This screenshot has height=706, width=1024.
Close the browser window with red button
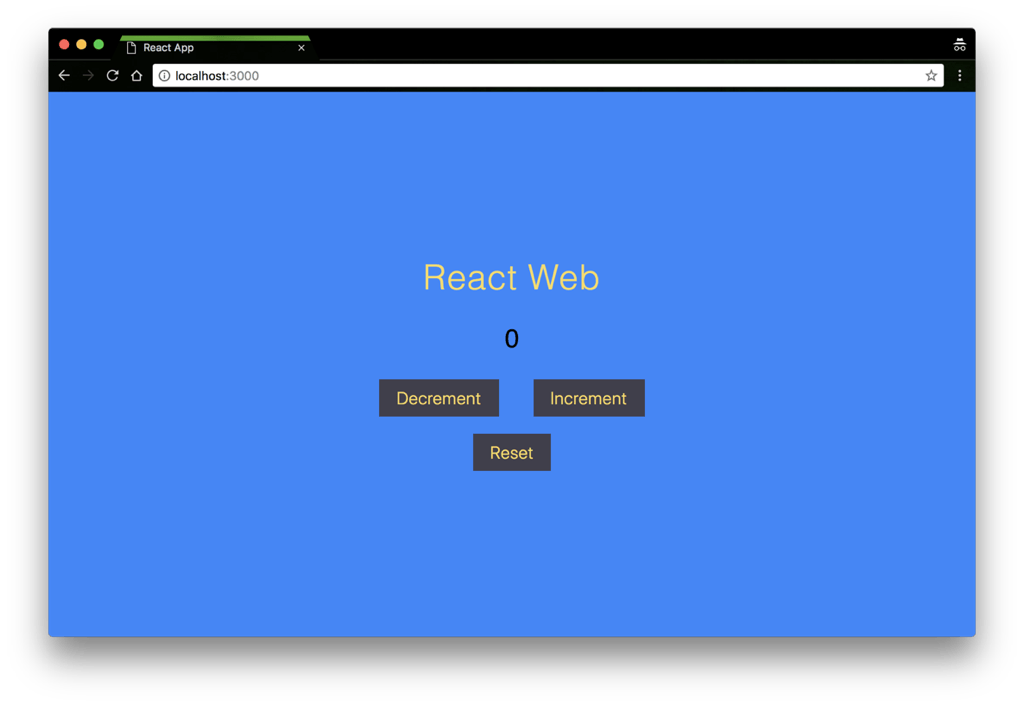click(64, 45)
